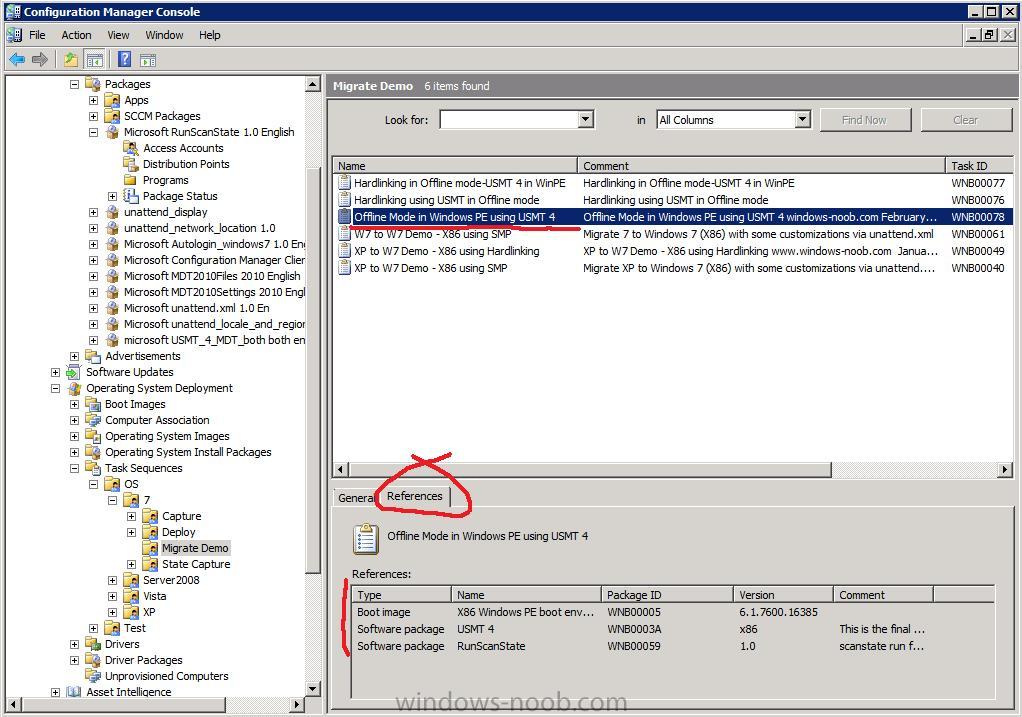Select Hardlinking using USMT in Offline mode row
1022x717 pixels.
click(672, 200)
